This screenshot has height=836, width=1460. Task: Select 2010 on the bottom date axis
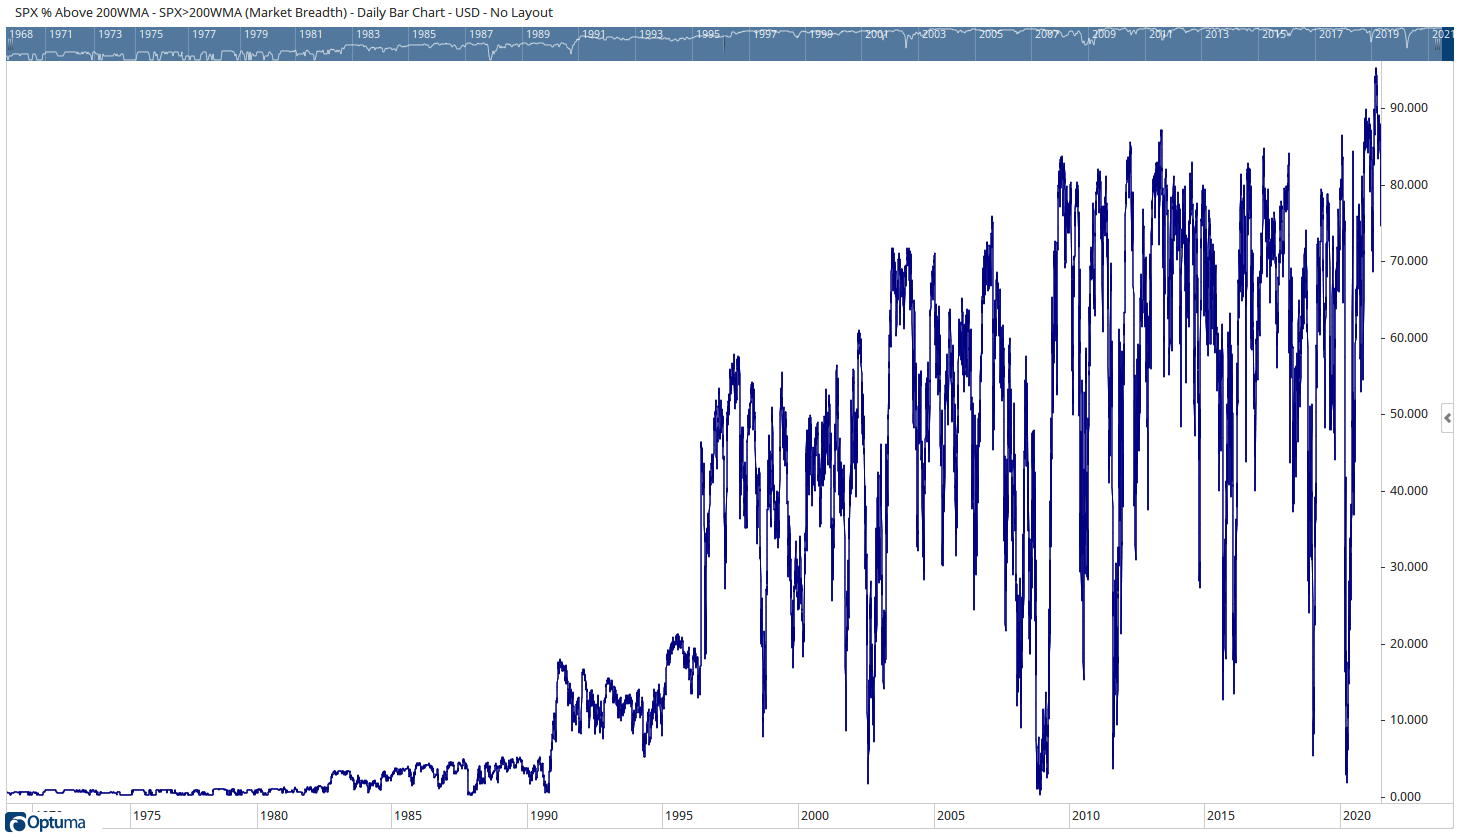coord(1086,816)
